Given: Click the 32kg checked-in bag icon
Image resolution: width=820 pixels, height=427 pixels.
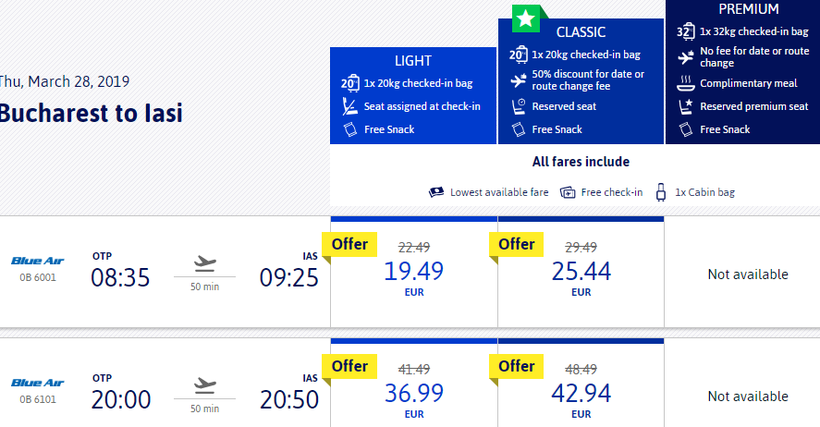Looking at the screenshot, I should tap(686, 31).
